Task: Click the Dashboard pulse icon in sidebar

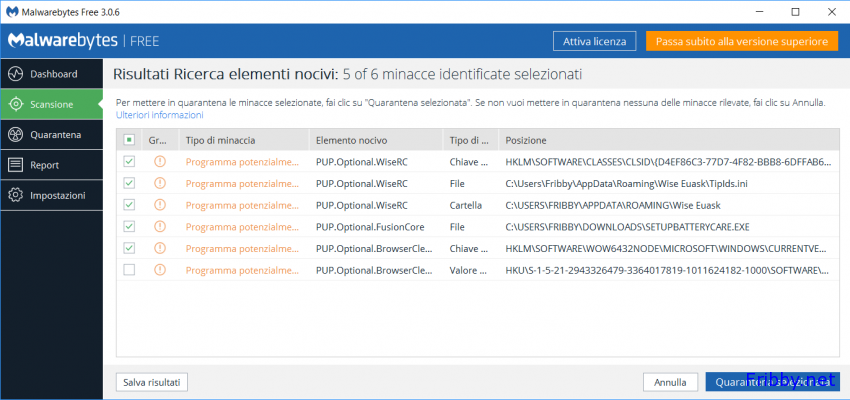Action: click(x=16, y=74)
